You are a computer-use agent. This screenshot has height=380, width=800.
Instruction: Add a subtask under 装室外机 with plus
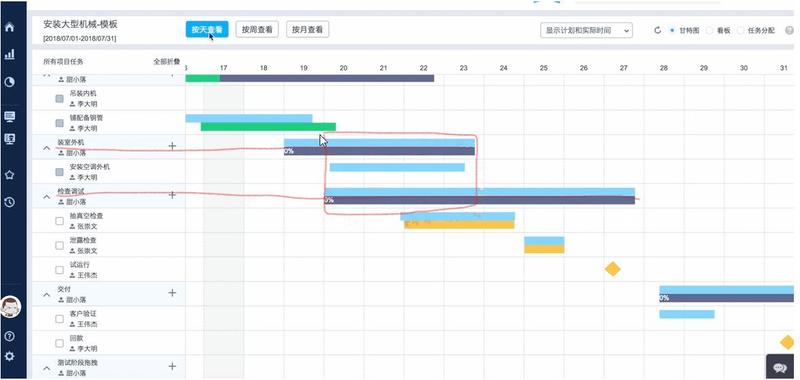[x=172, y=146]
